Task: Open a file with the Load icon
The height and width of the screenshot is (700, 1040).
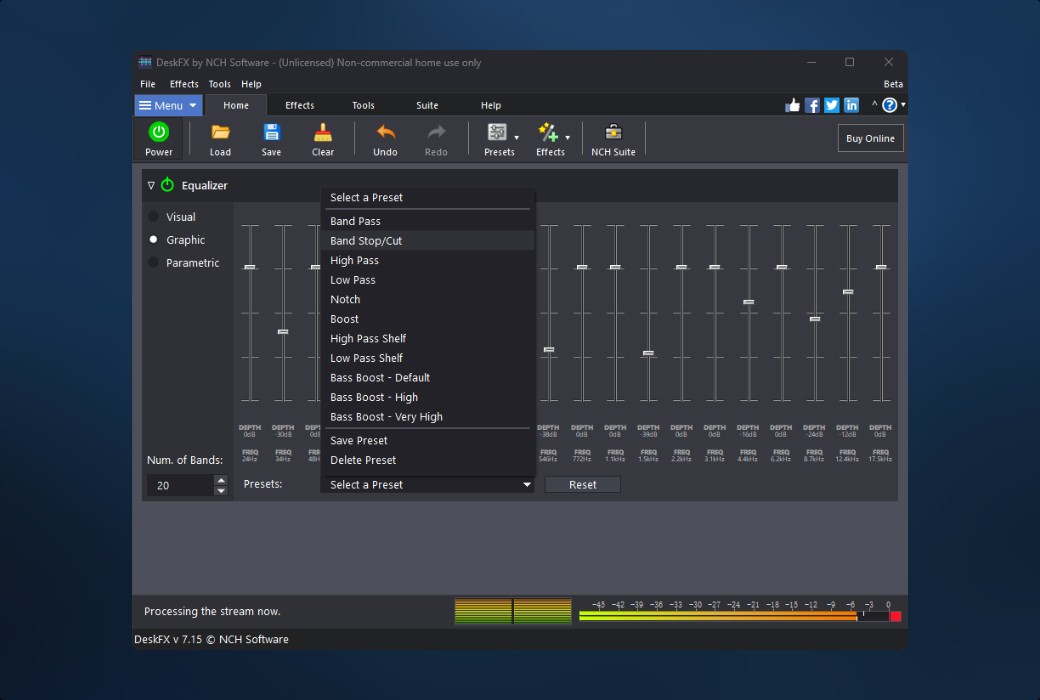Action: click(220, 131)
